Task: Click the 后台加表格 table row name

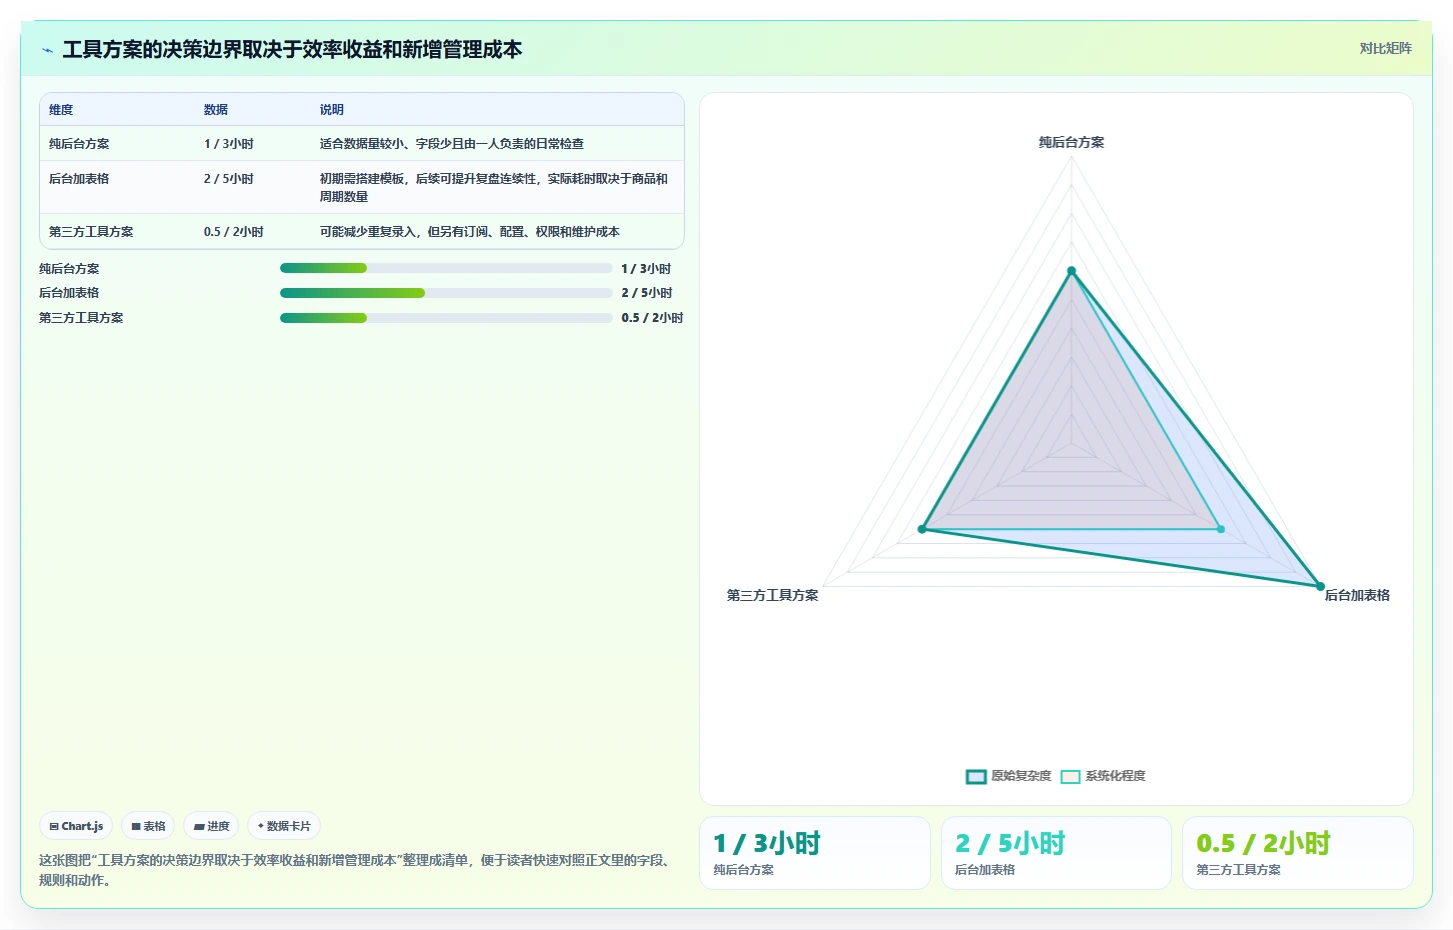Action: (79, 179)
